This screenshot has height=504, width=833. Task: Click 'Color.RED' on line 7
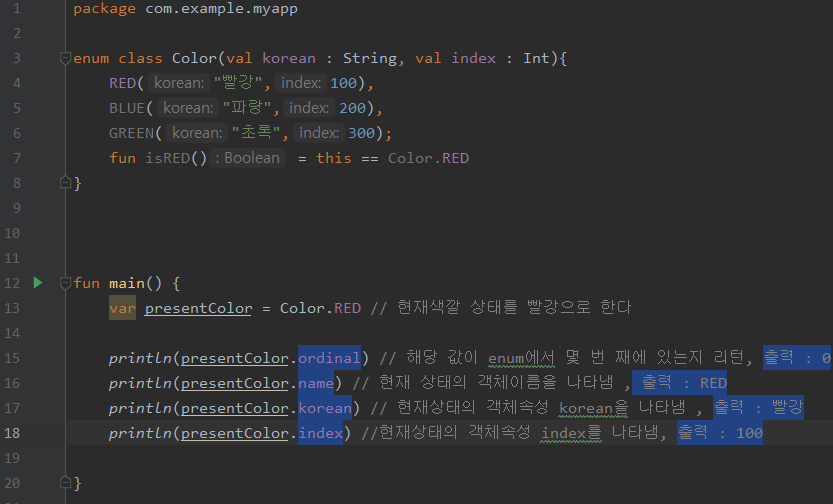coord(428,158)
